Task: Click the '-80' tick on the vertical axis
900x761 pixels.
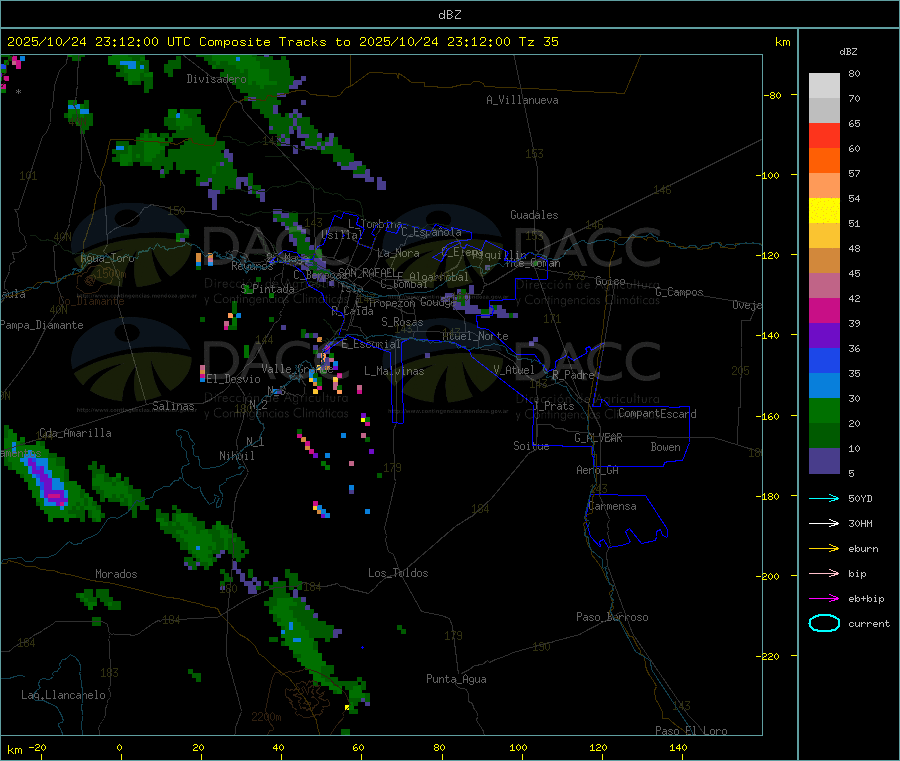Action: pyautogui.click(x=772, y=95)
